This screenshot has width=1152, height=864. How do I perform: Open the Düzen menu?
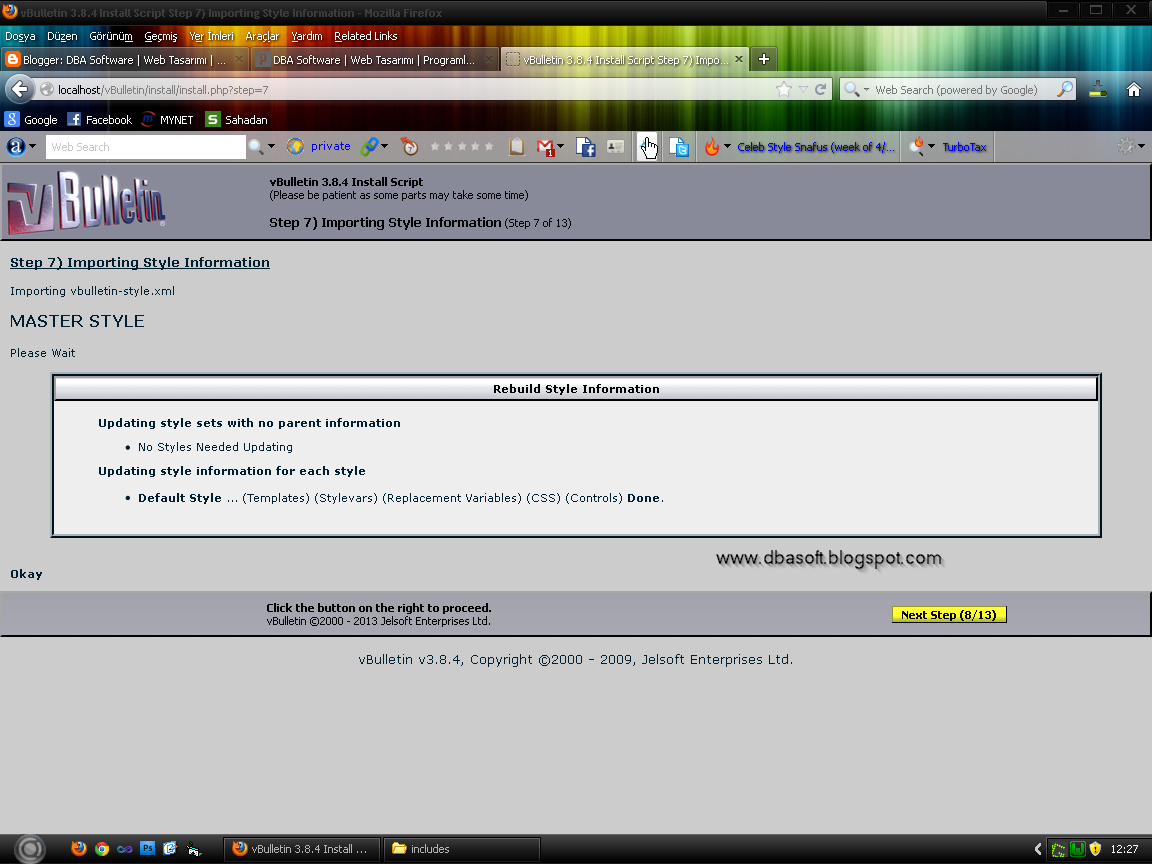(62, 36)
